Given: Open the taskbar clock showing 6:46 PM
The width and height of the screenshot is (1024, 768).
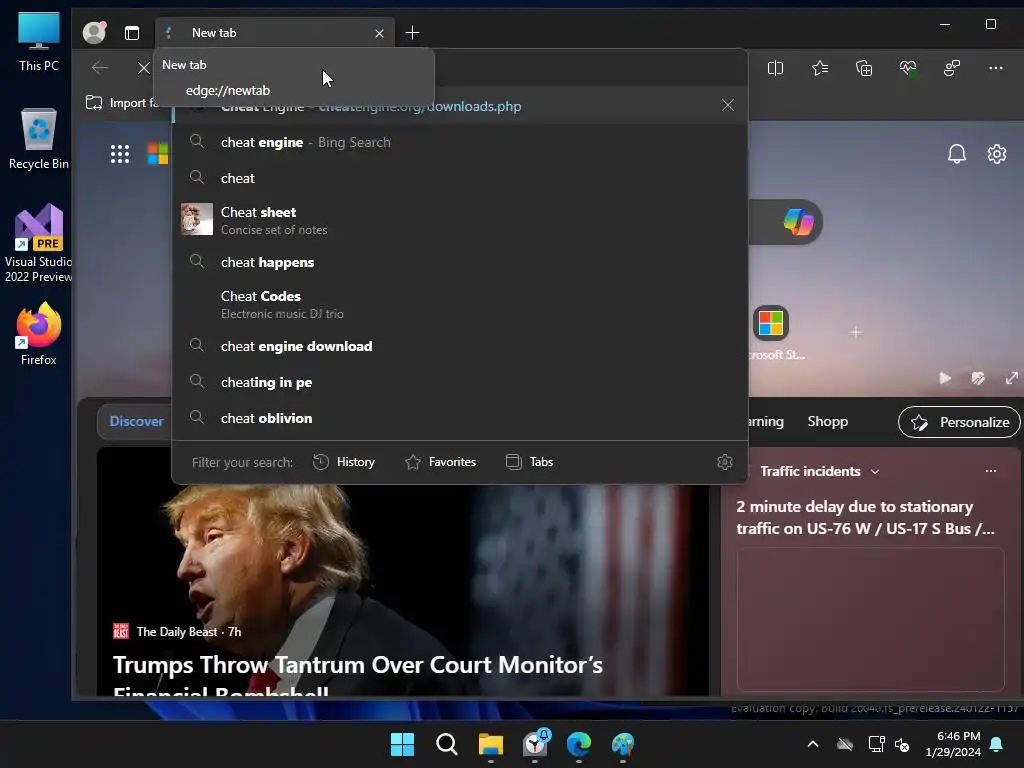Looking at the screenshot, I should tap(953, 744).
